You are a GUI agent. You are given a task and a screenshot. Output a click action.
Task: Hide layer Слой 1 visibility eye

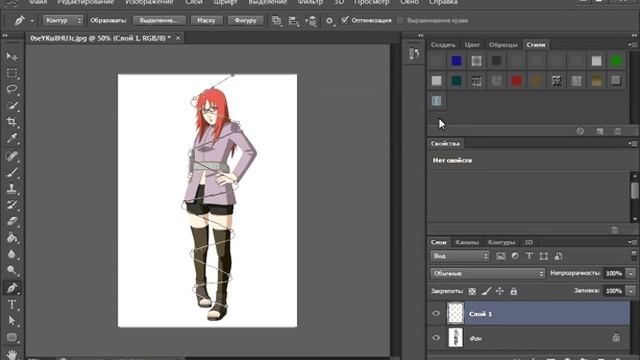(436, 313)
